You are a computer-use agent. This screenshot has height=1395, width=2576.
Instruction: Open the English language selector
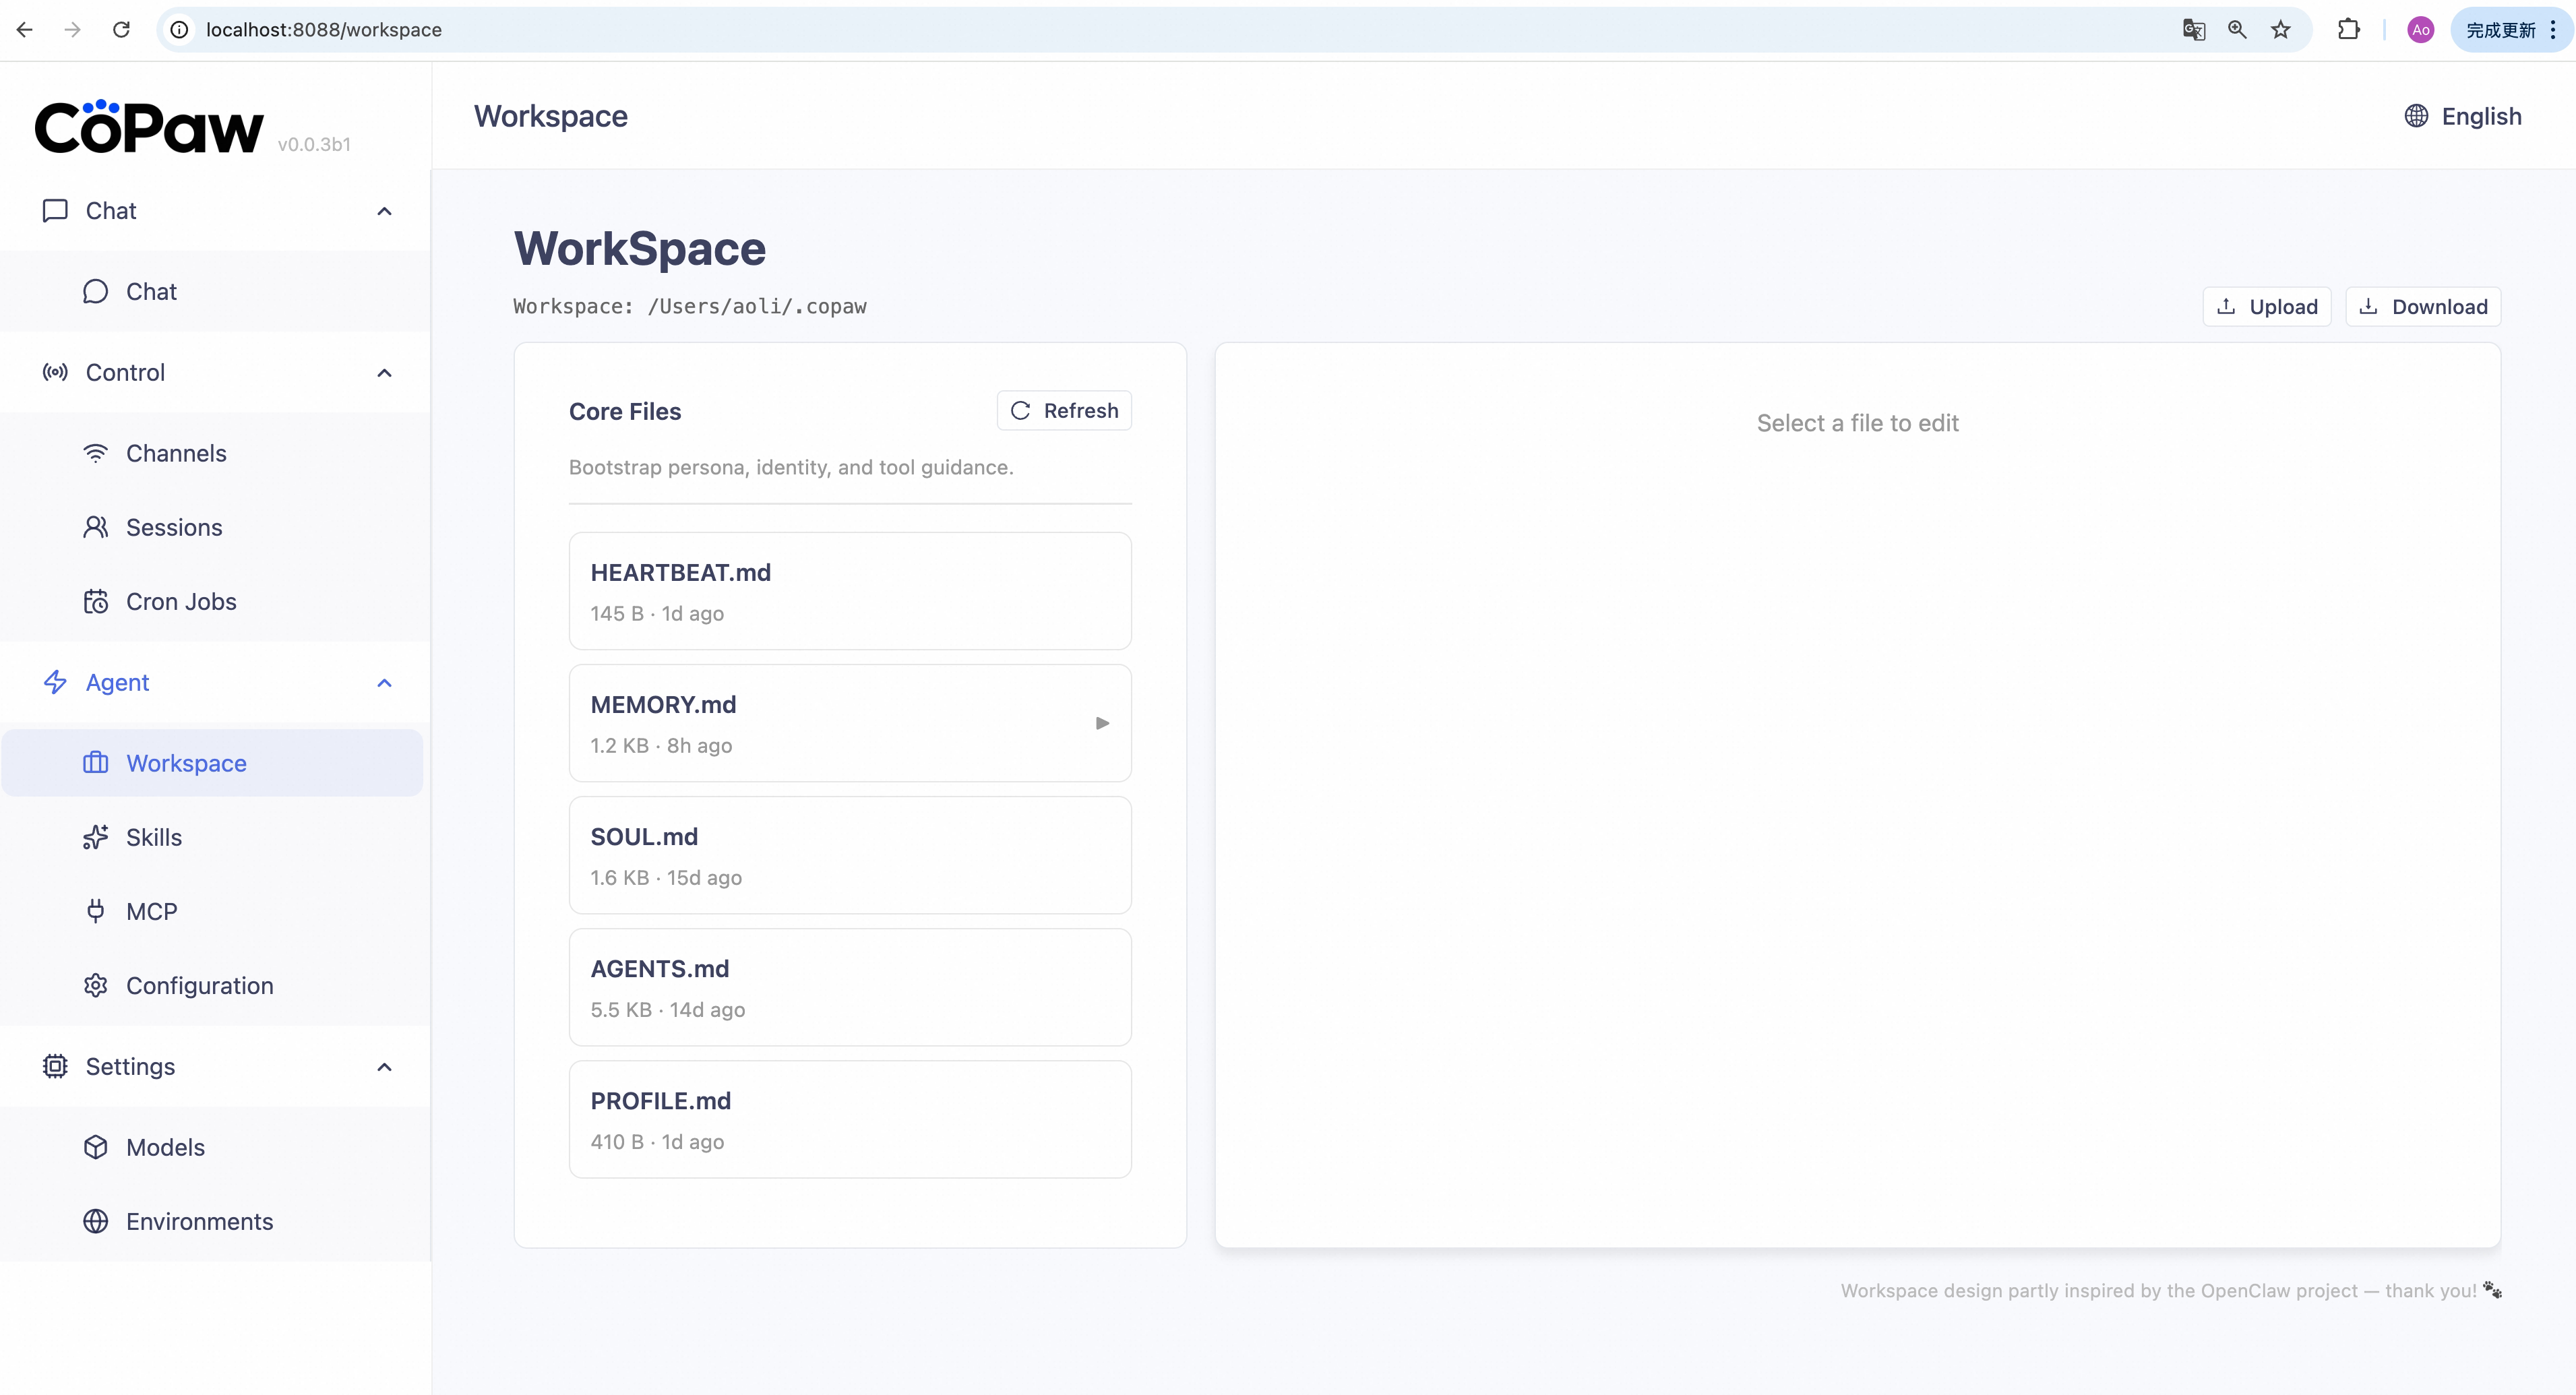click(2462, 116)
